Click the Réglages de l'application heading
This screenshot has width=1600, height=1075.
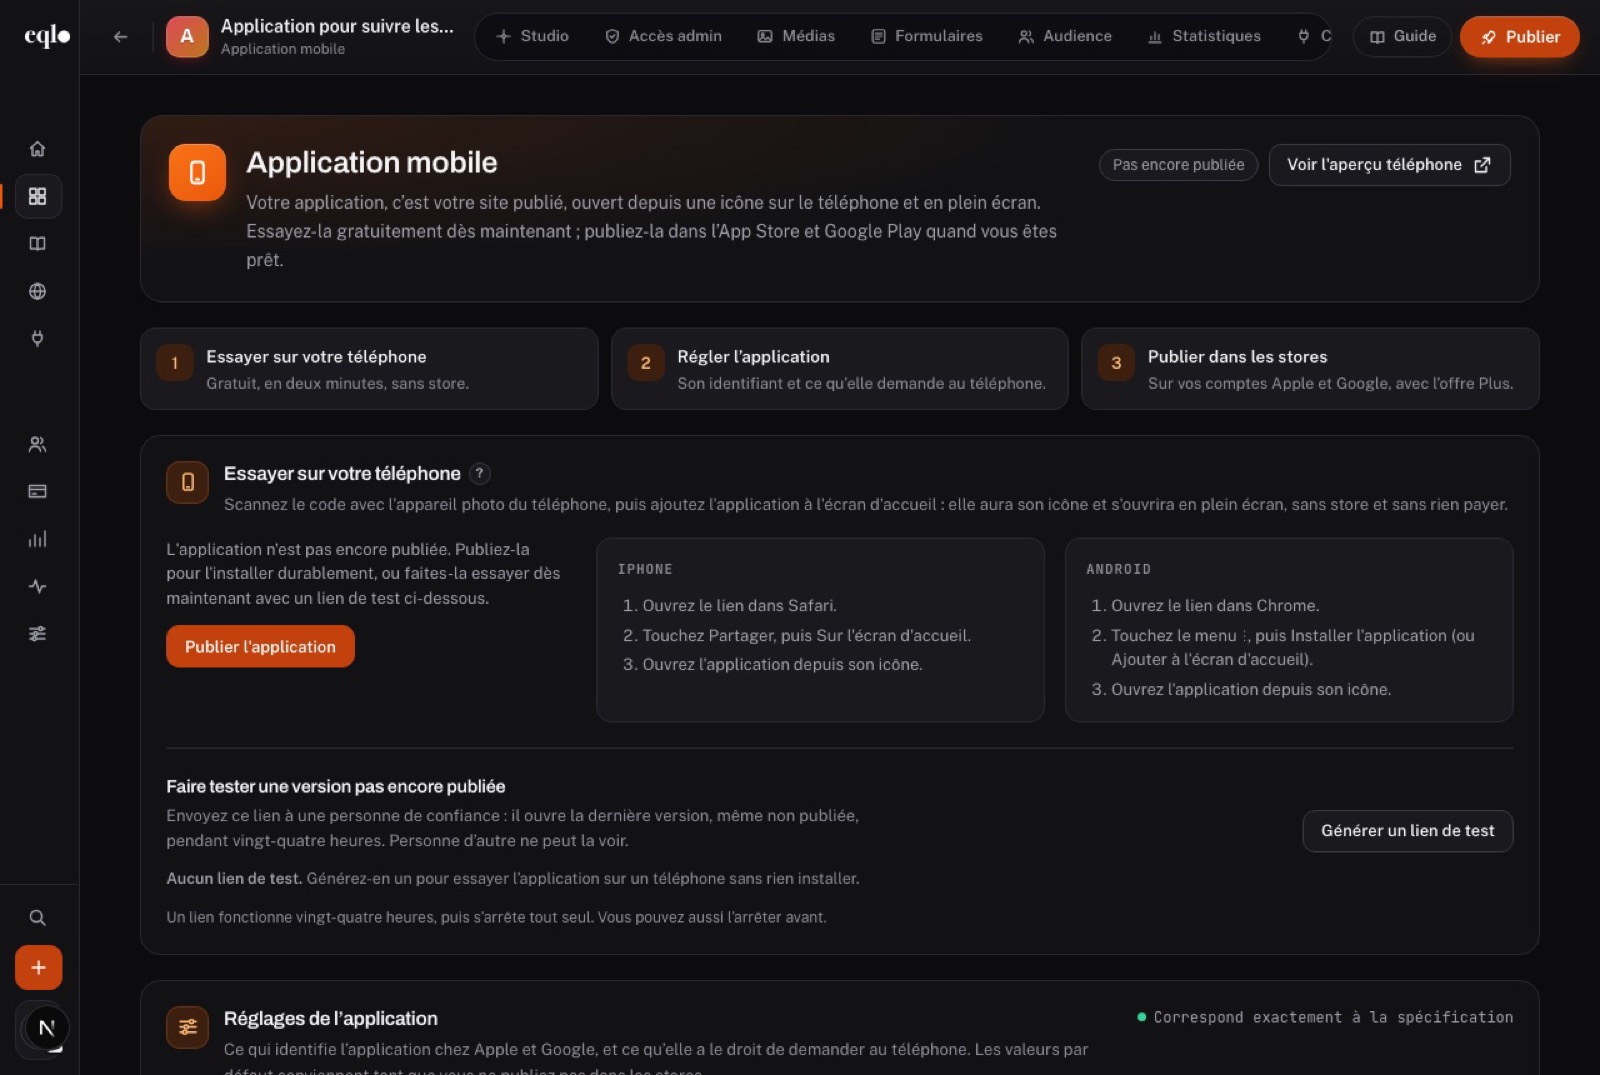[331, 1019]
